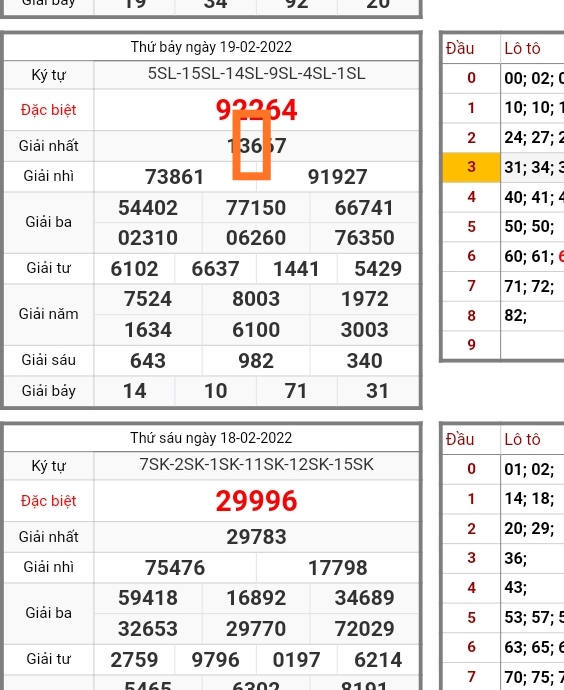
Task: Select Giải bảy number 10 for 19-02-2022
Action: pyautogui.click(x=216, y=391)
